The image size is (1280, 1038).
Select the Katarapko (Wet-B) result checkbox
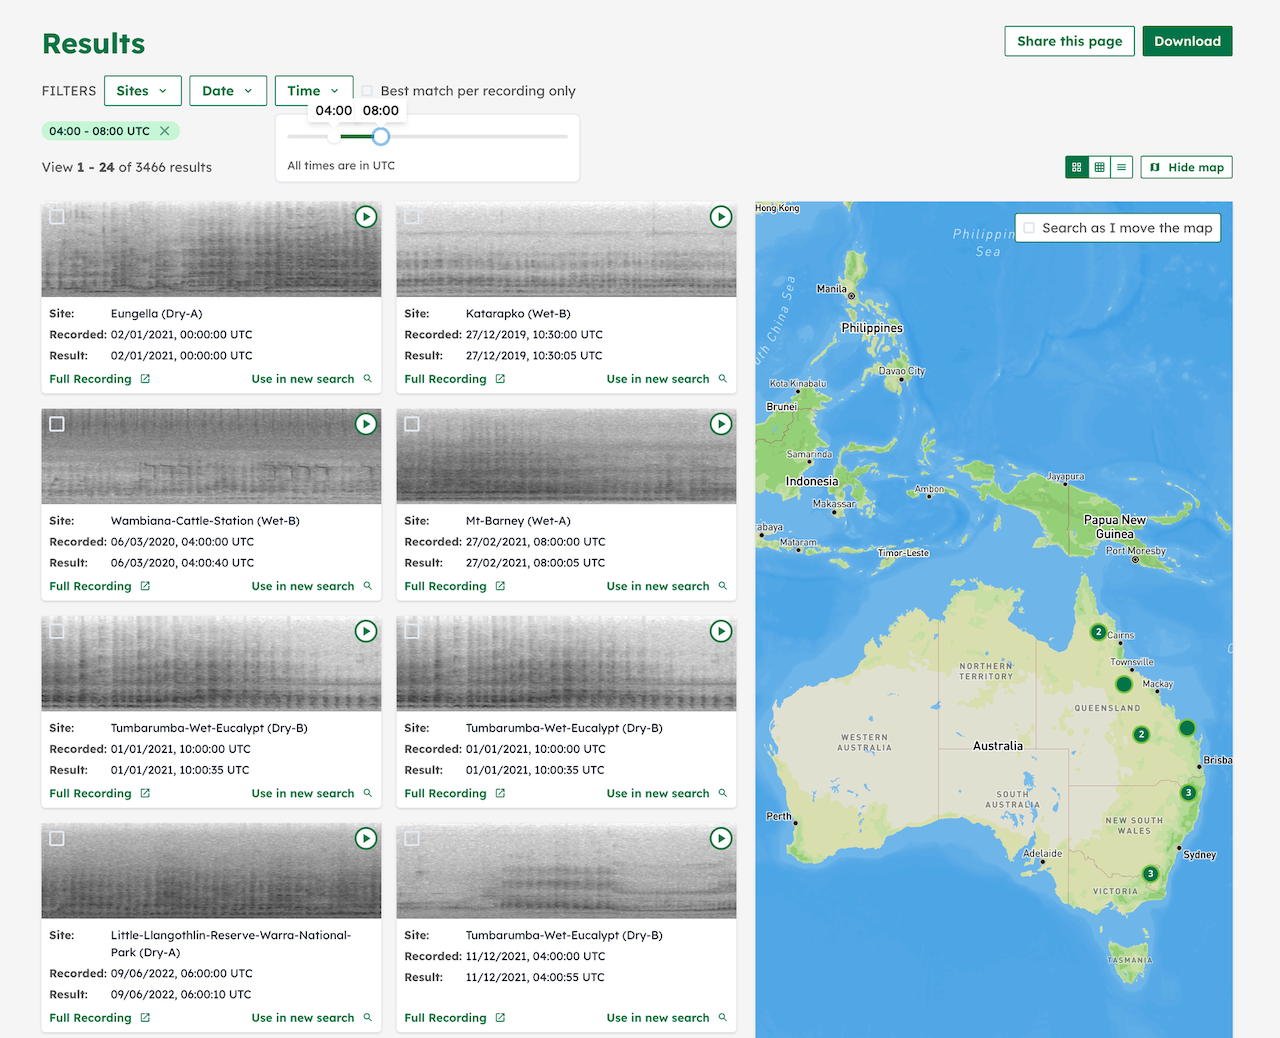(412, 217)
